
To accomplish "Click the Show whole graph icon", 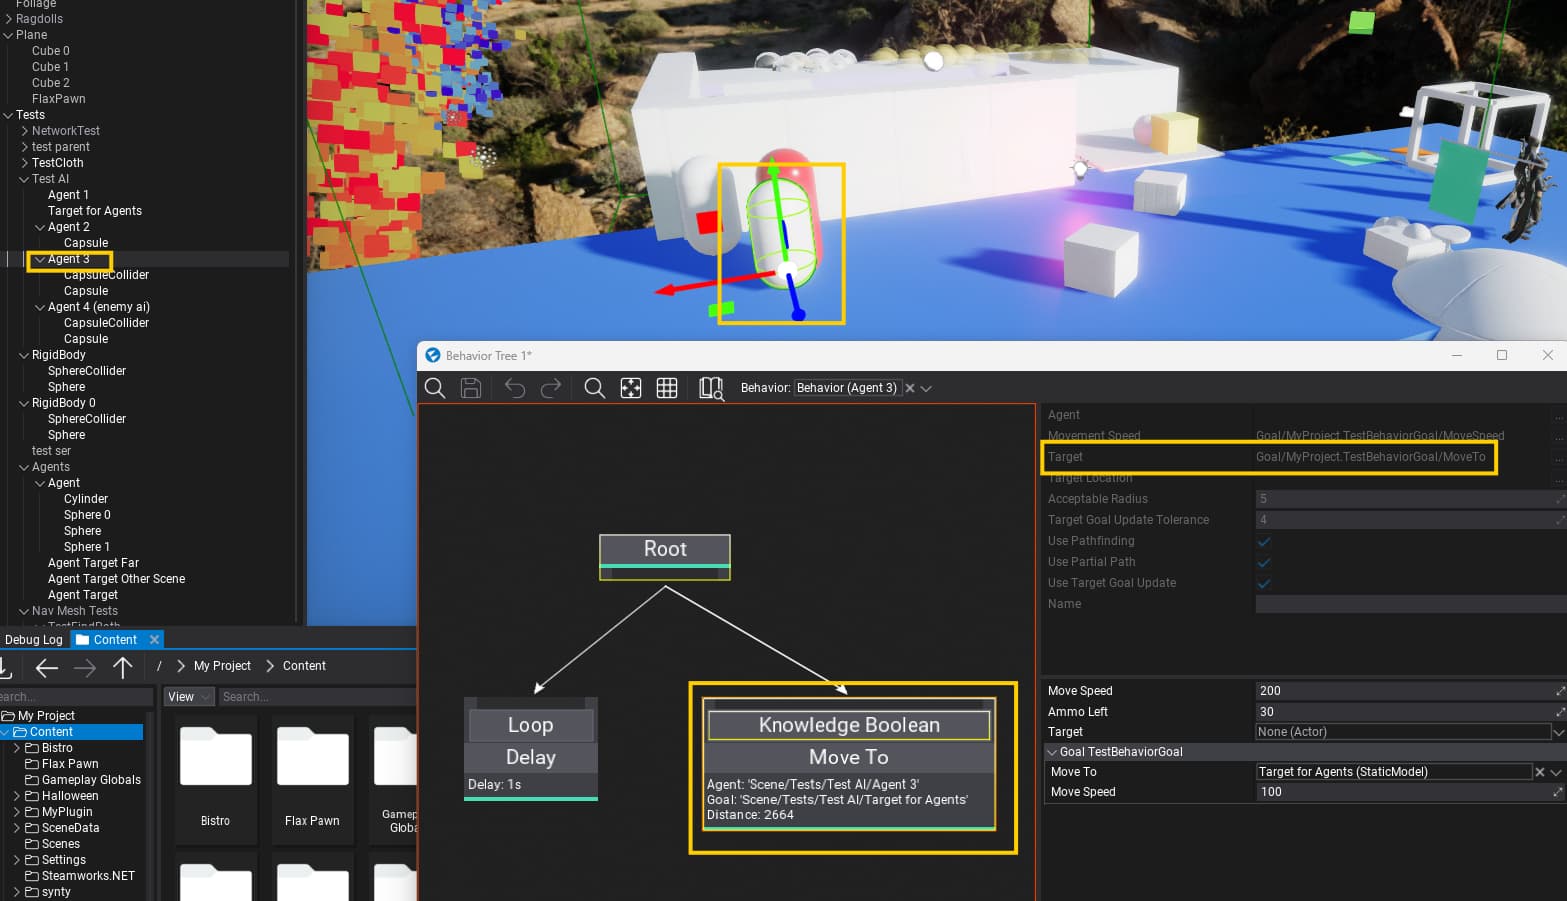I will pyautogui.click(x=631, y=388).
